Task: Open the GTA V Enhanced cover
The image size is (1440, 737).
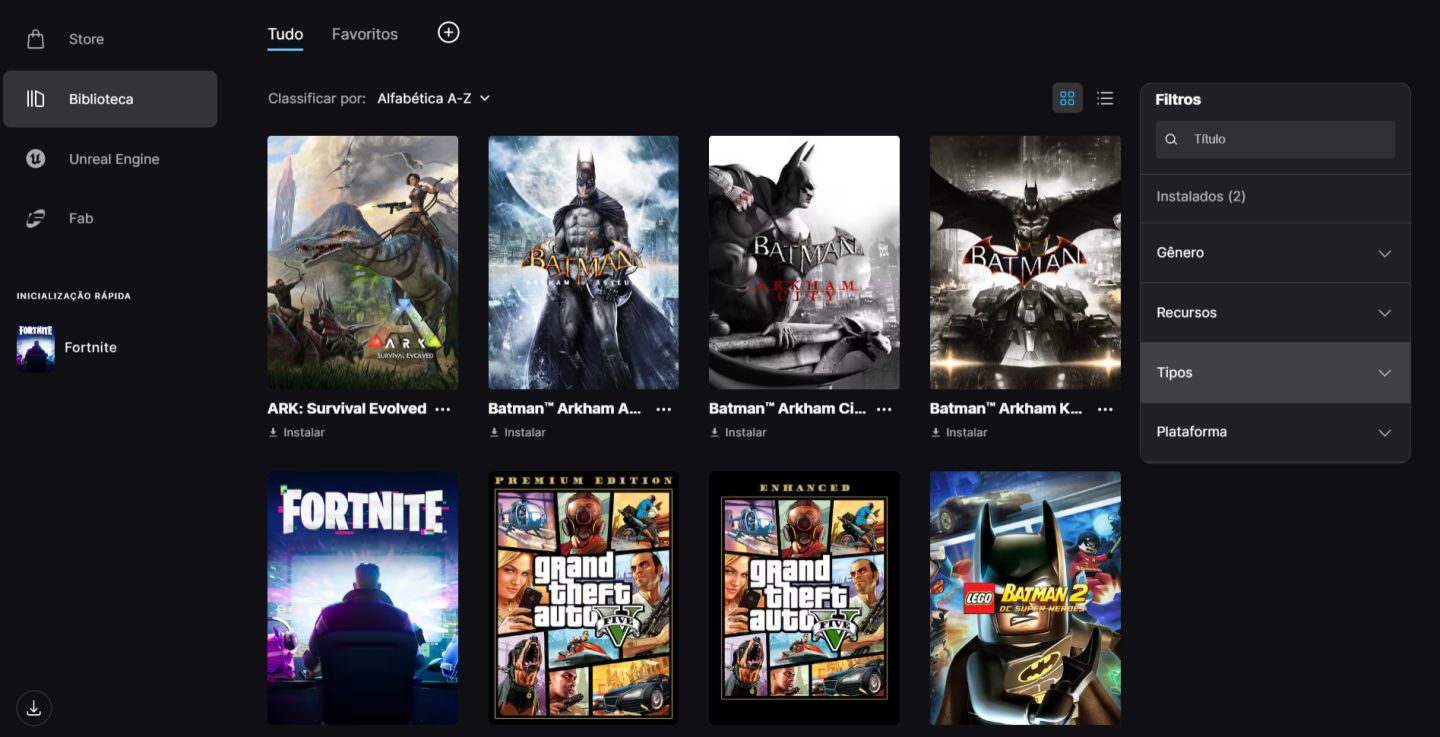Action: tap(804, 598)
